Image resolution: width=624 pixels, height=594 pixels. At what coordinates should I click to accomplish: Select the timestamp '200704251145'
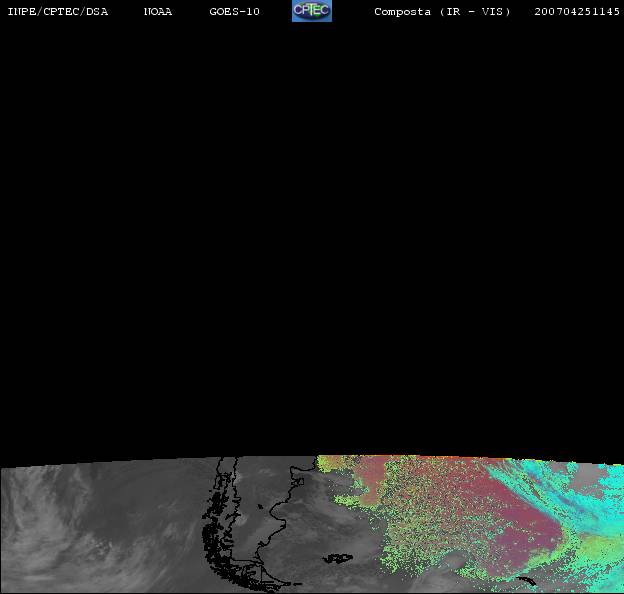click(577, 12)
